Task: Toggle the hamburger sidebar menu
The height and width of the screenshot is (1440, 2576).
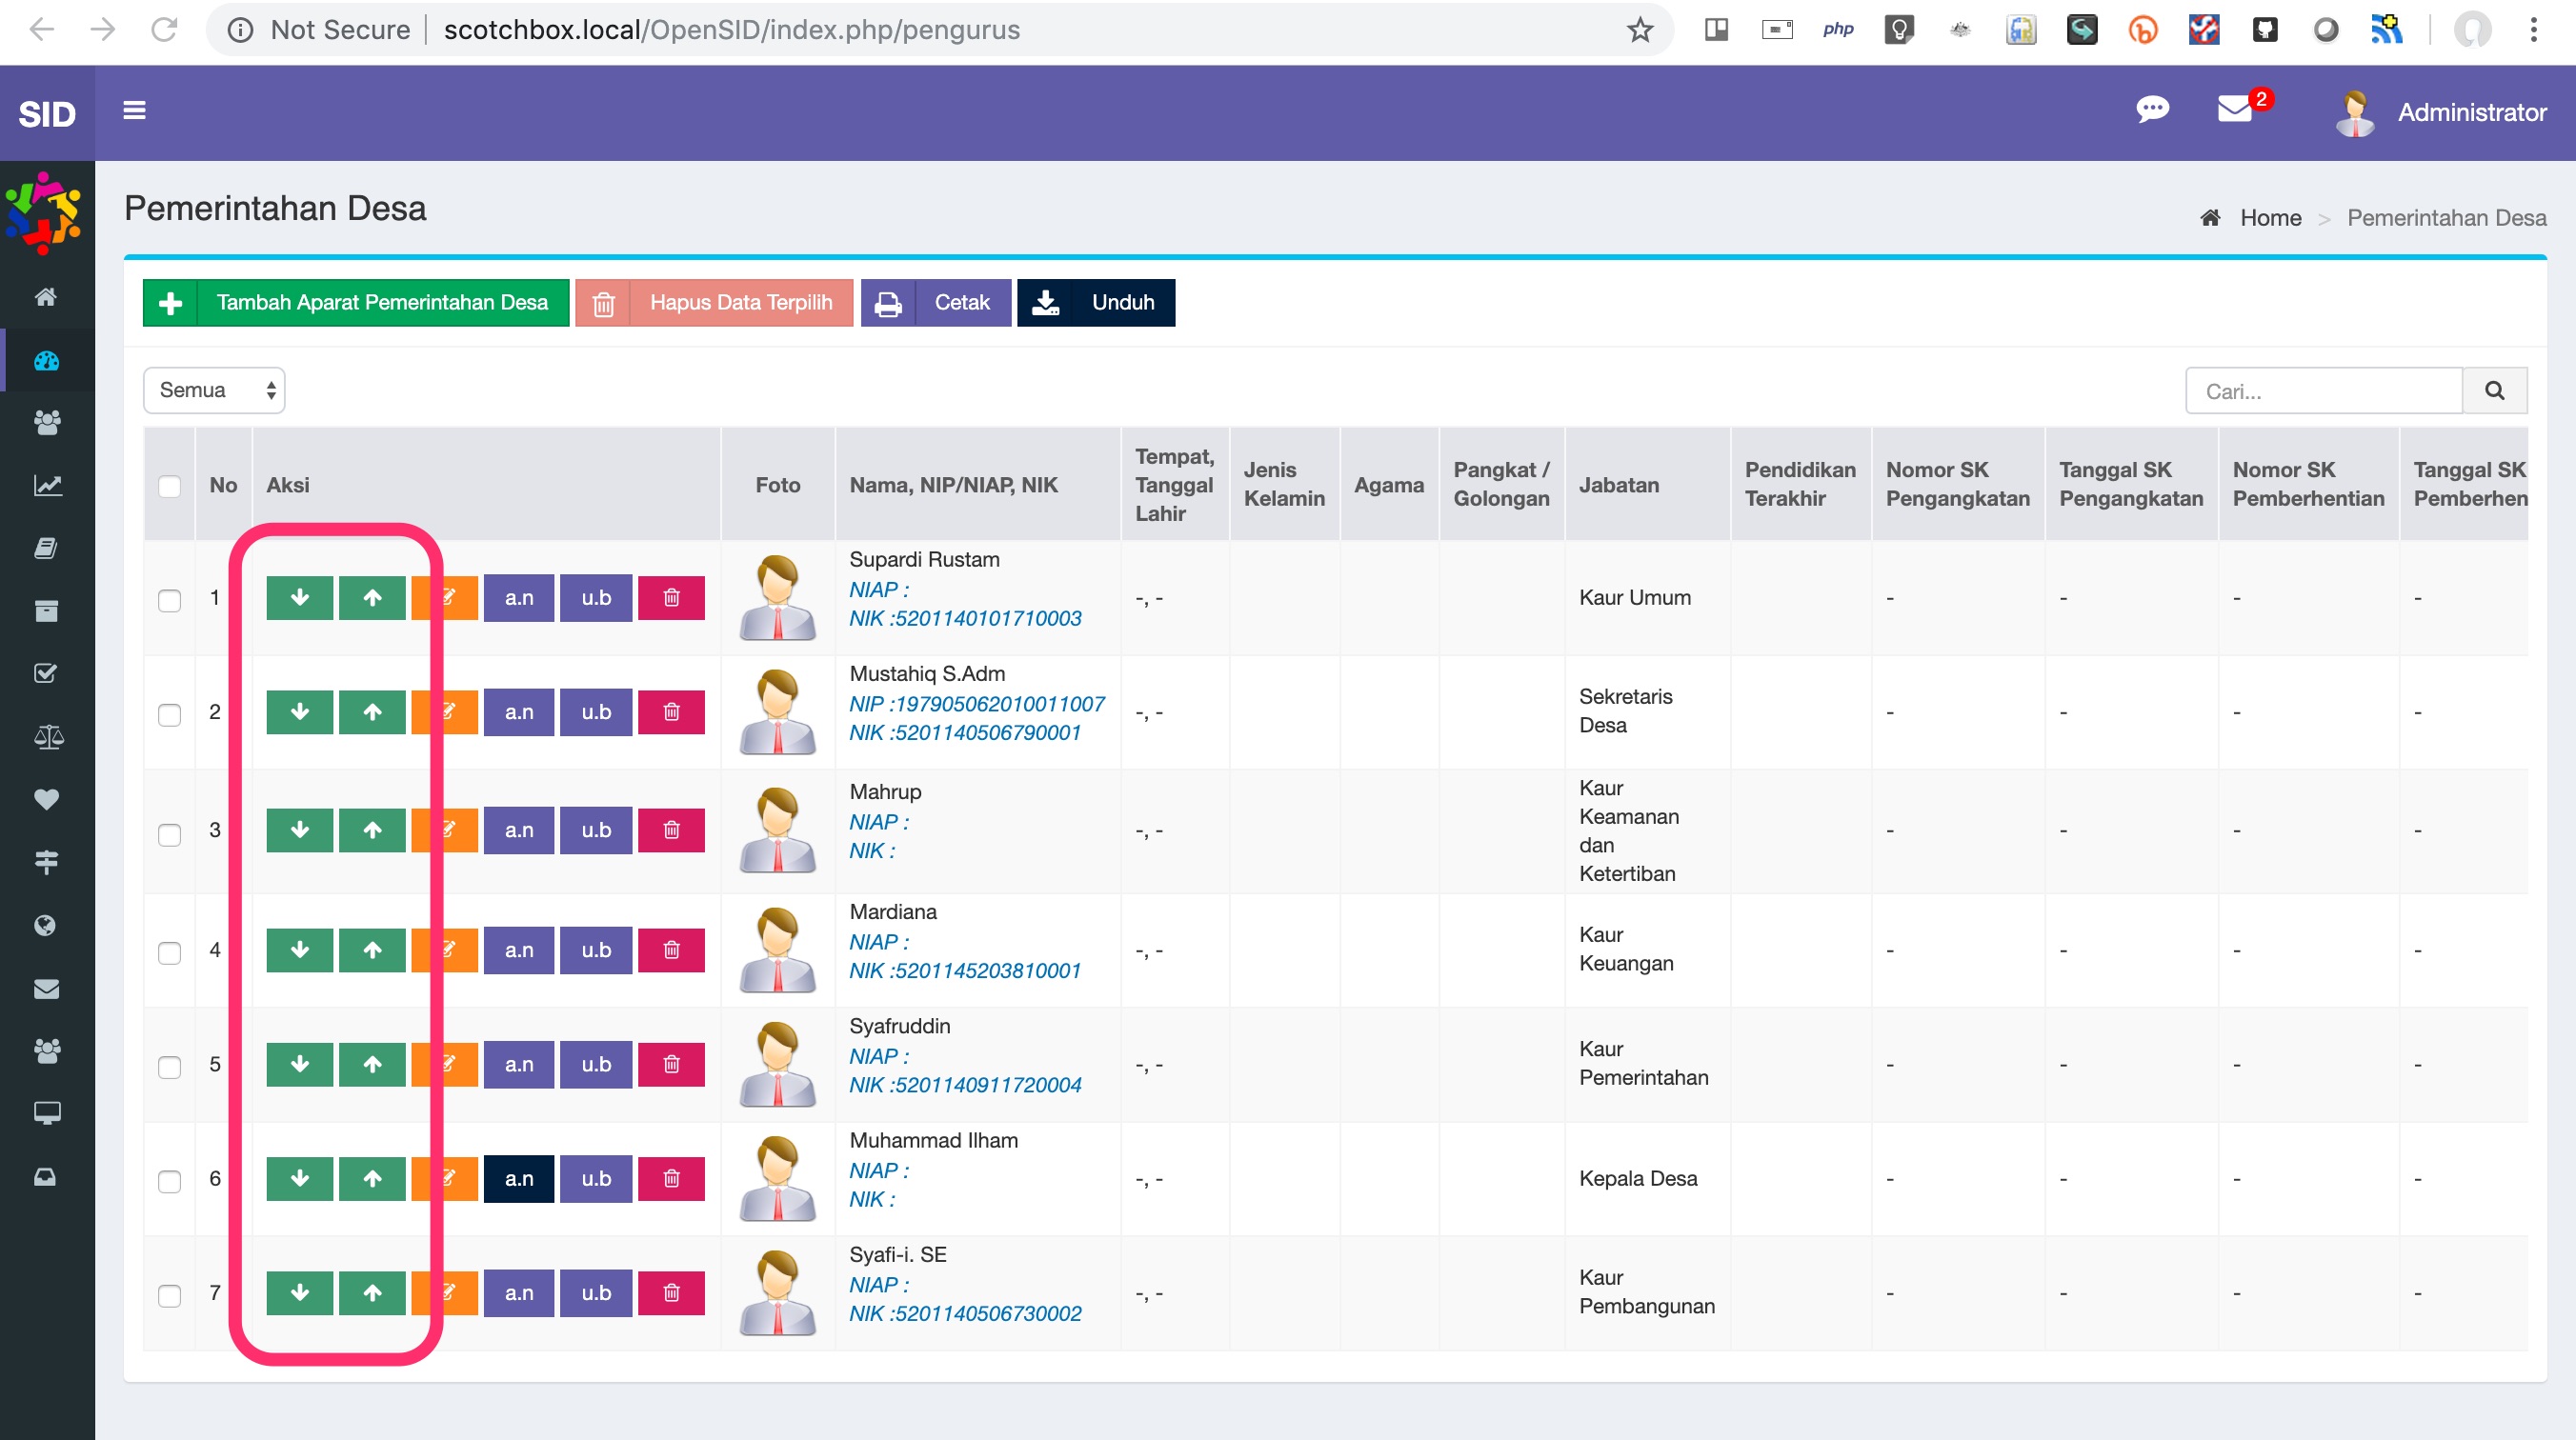Action: coord(134,111)
